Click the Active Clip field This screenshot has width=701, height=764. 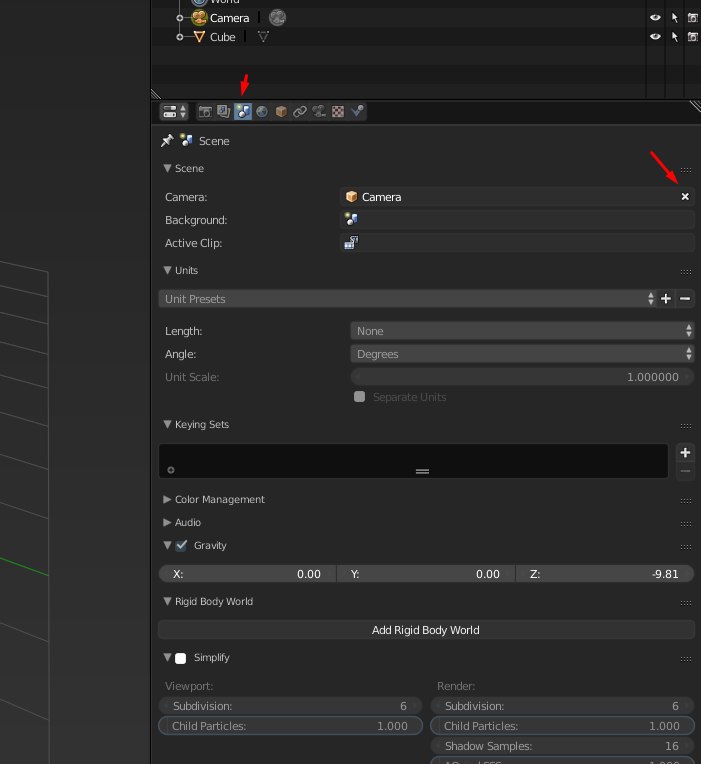(517, 243)
